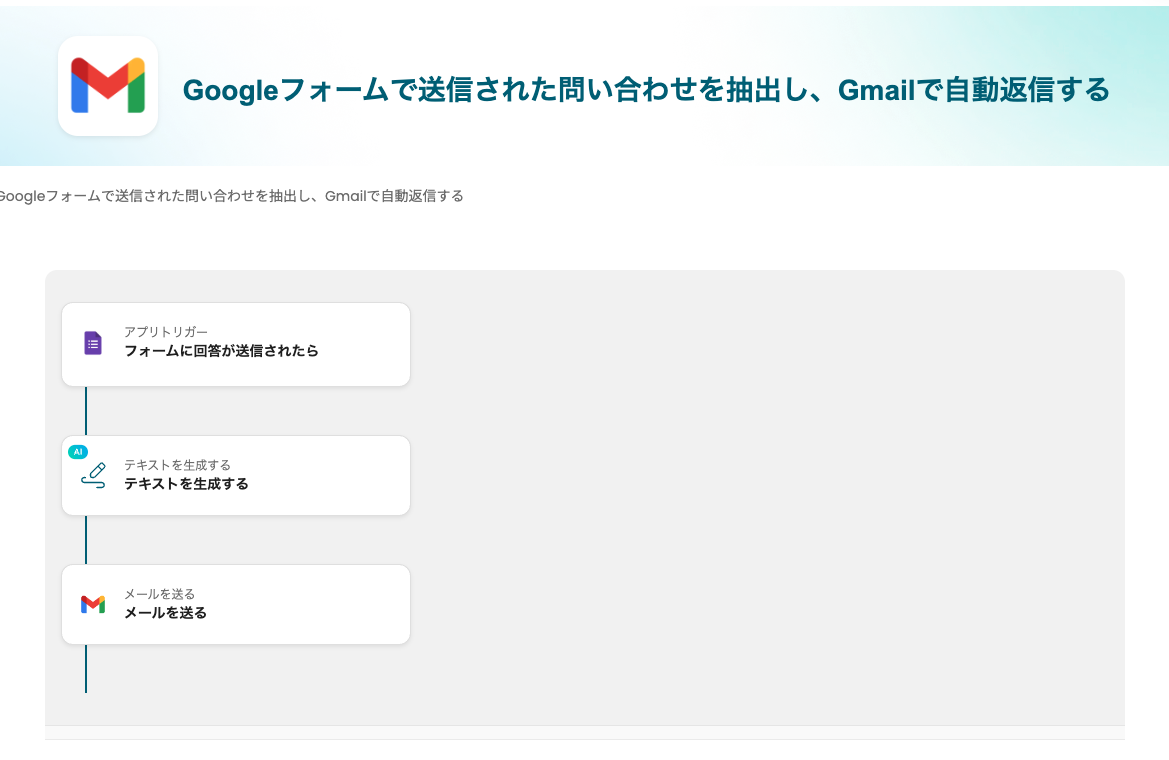Click the trailing connector line below the mail step
Image resolution: width=1169 pixels, height=760 pixels.
pyautogui.click(x=86, y=668)
